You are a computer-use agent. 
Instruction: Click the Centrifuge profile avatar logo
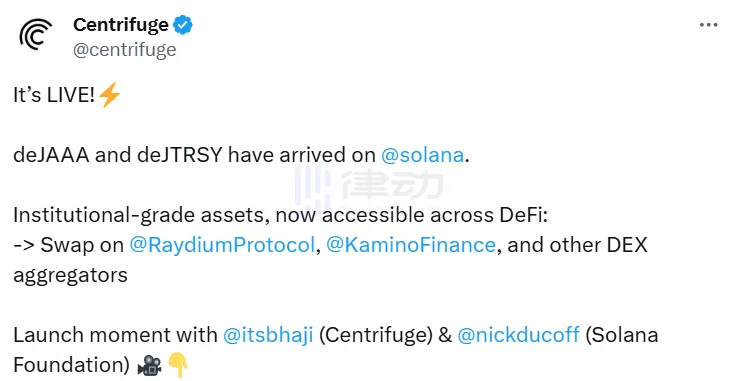[36, 34]
